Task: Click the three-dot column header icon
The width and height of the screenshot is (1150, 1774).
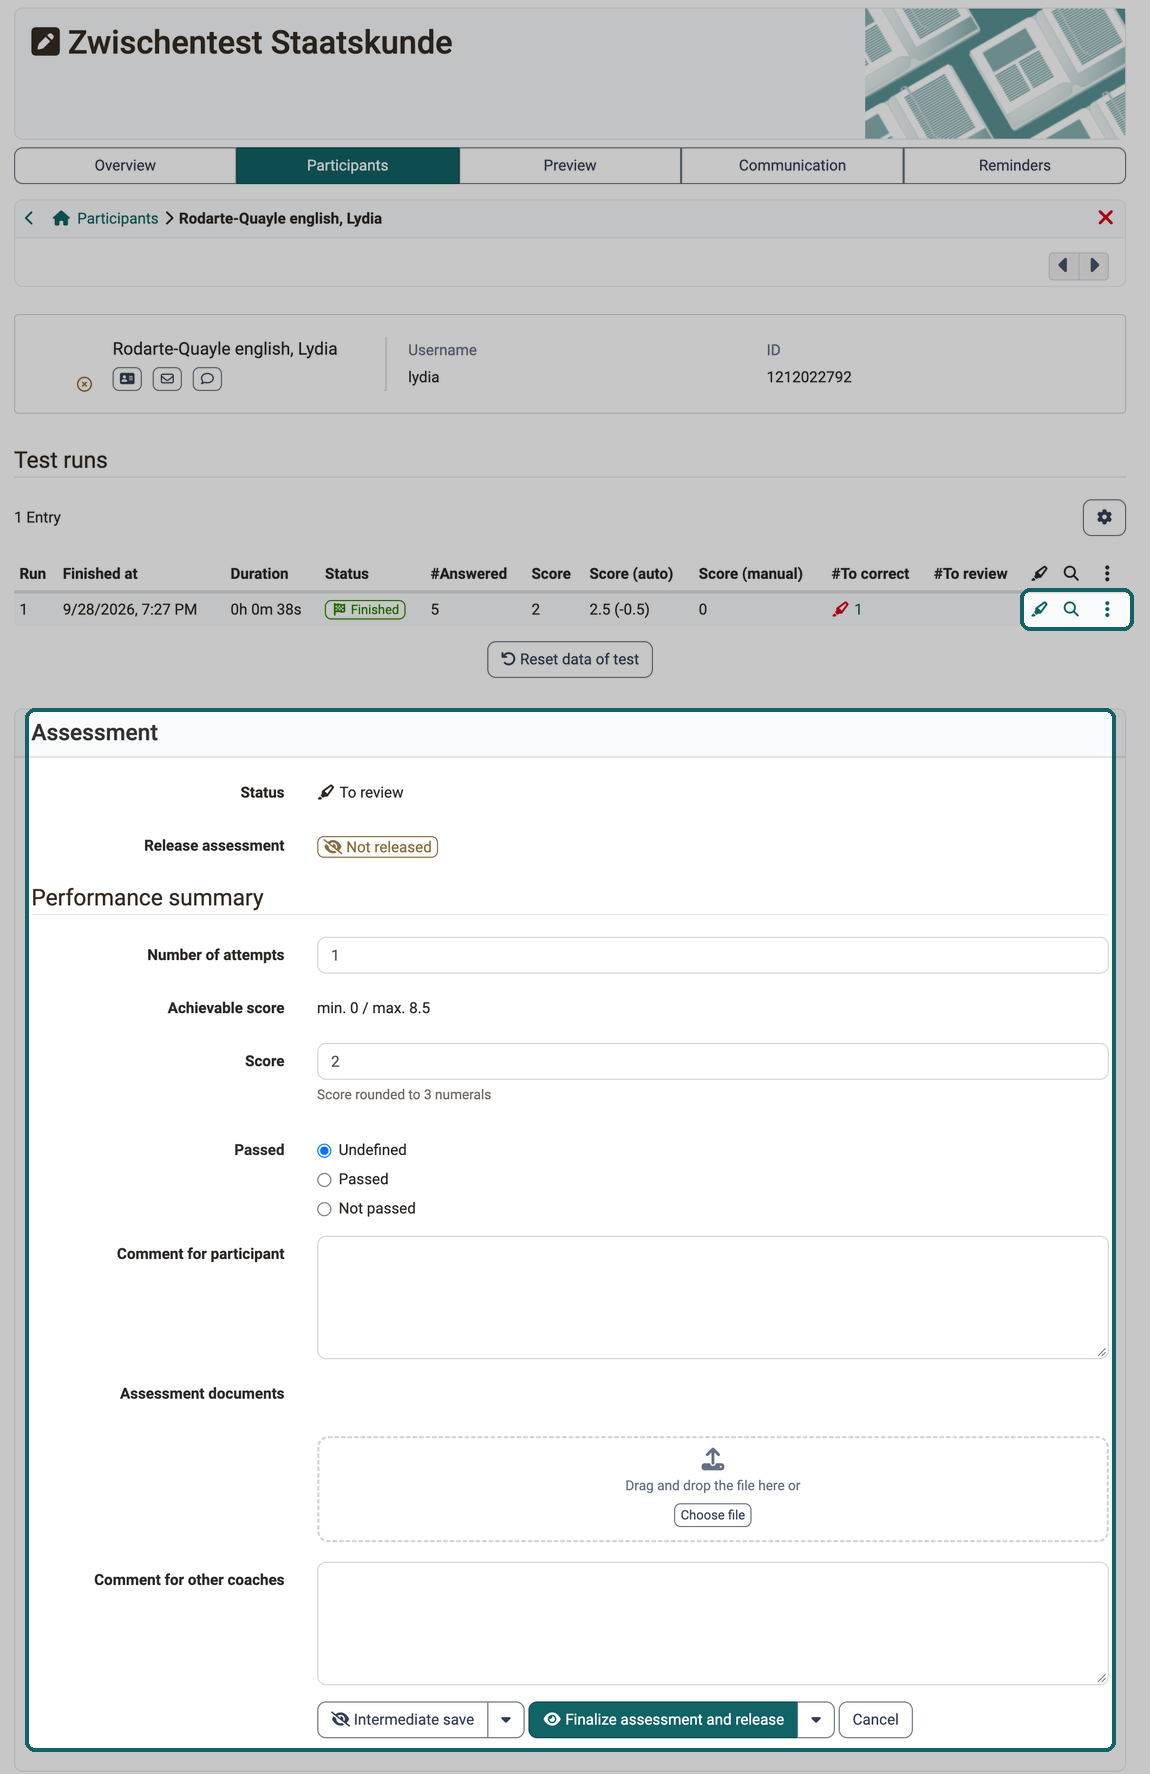Action: (x=1107, y=573)
